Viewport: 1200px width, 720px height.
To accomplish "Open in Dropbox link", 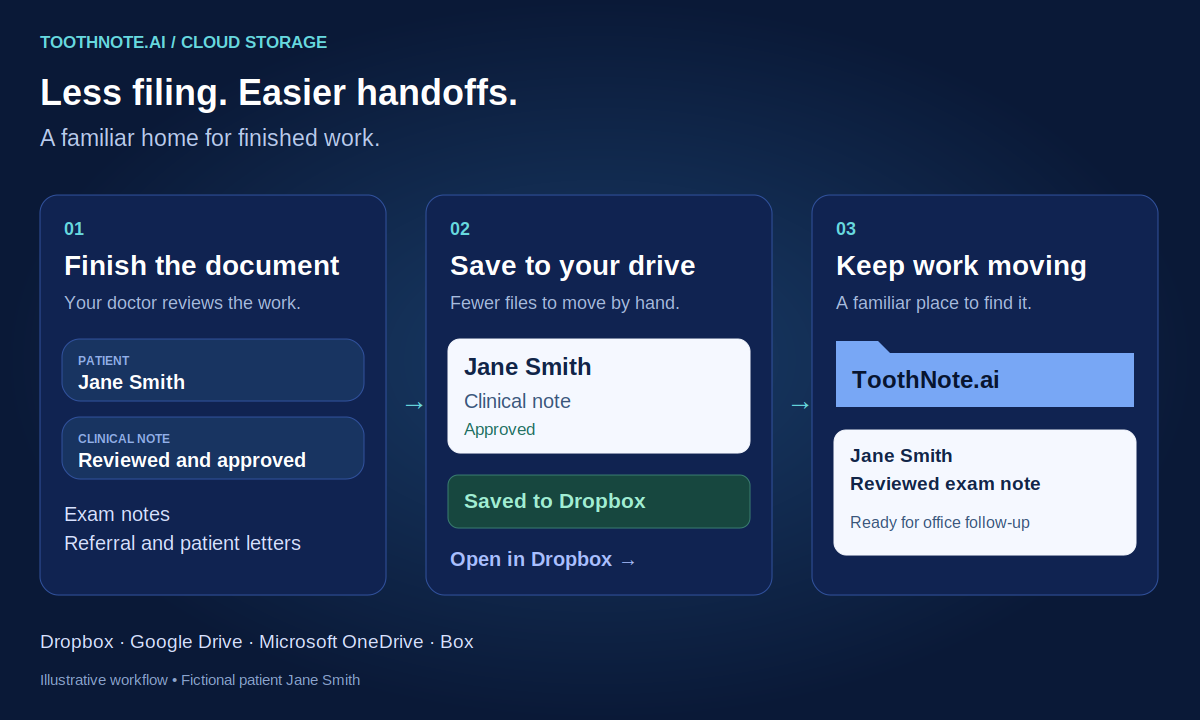I will coord(543,560).
